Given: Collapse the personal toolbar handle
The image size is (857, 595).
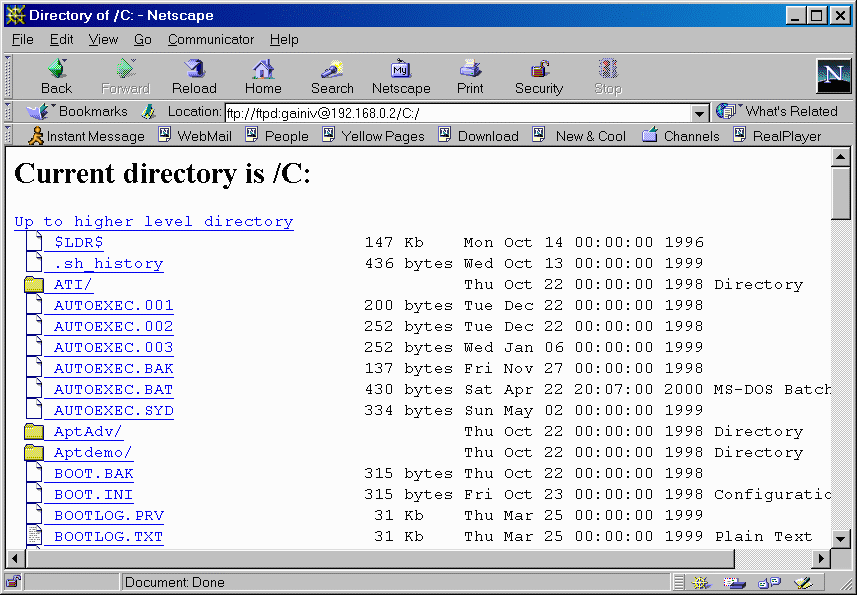Looking at the screenshot, I should click(x=8, y=136).
